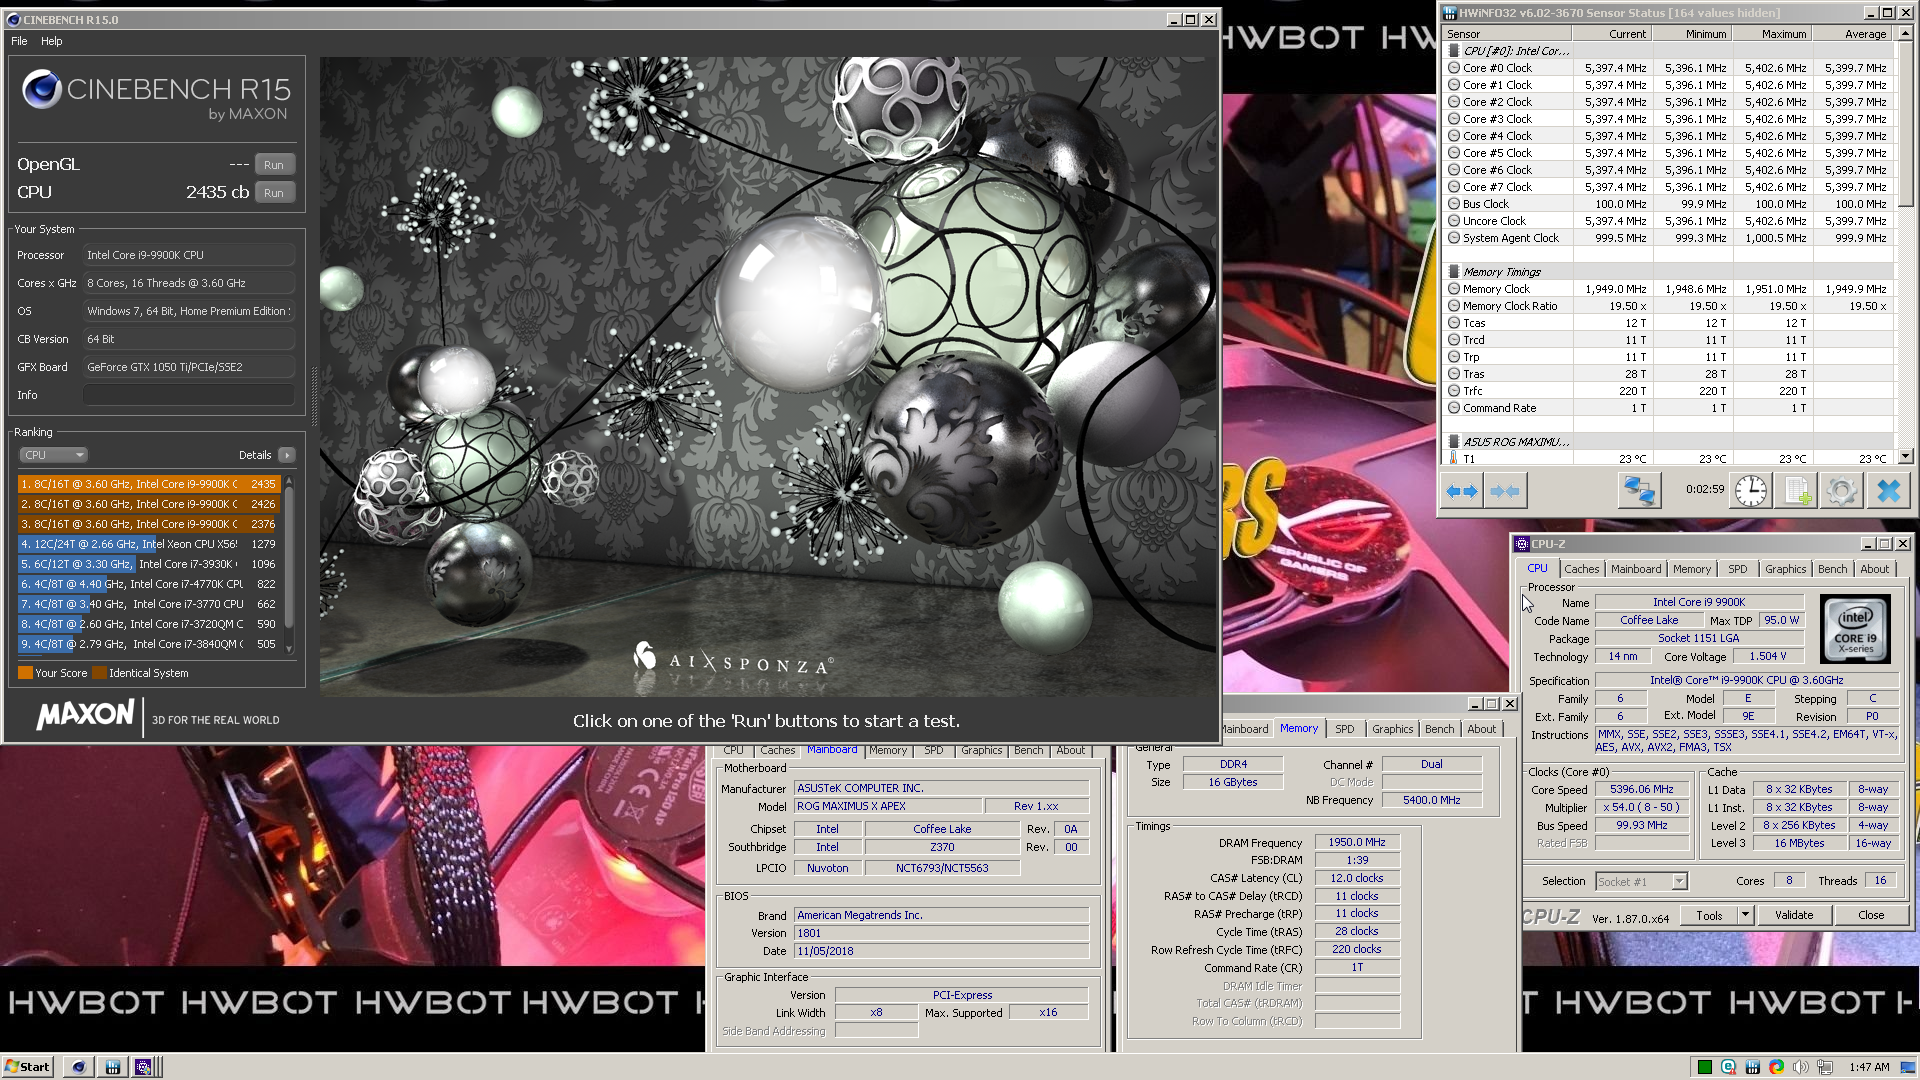The width and height of the screenshot is (1920, 1080).
Task: Run the OpenGL benchmark in Cinebench
Action: (x=274, y=165)
